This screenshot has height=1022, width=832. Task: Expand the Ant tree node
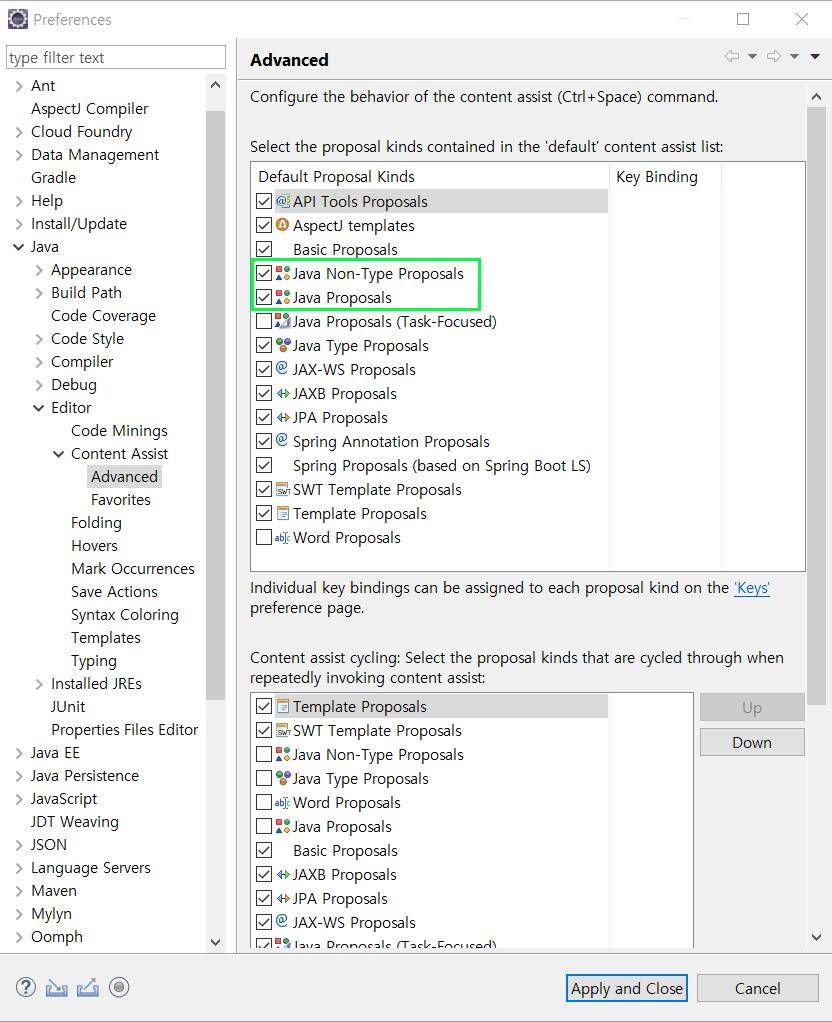(x=19, y=86)
